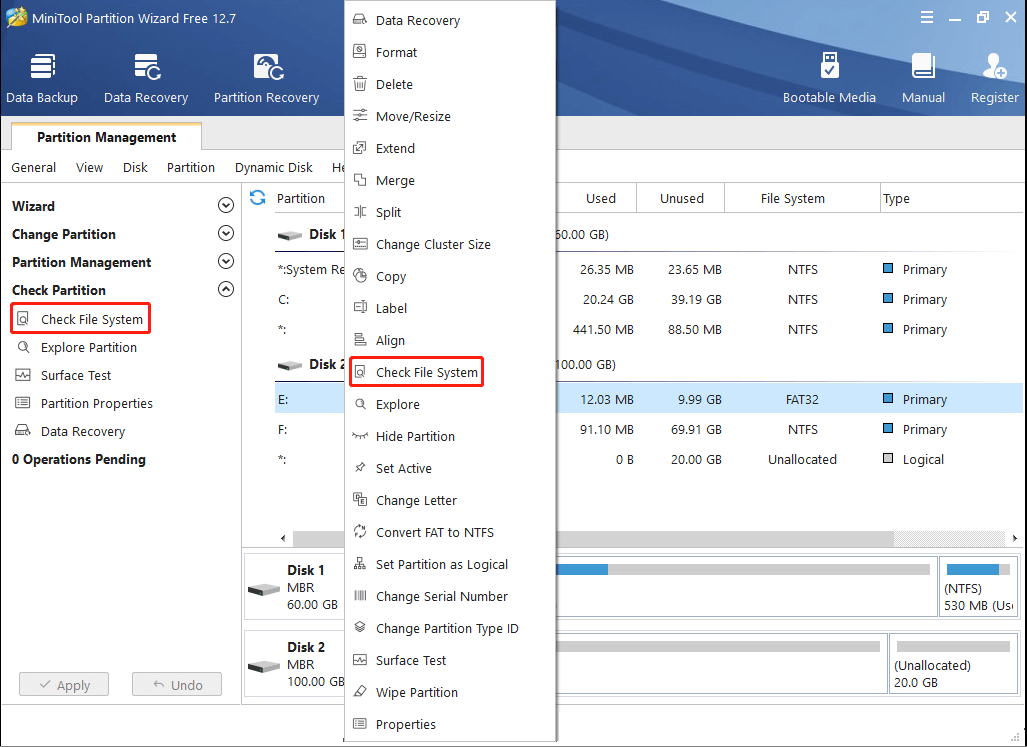This screenshot has height=747, width=1027.
Task: Collapse the Check Partition section
Action: tap(225, 289)
